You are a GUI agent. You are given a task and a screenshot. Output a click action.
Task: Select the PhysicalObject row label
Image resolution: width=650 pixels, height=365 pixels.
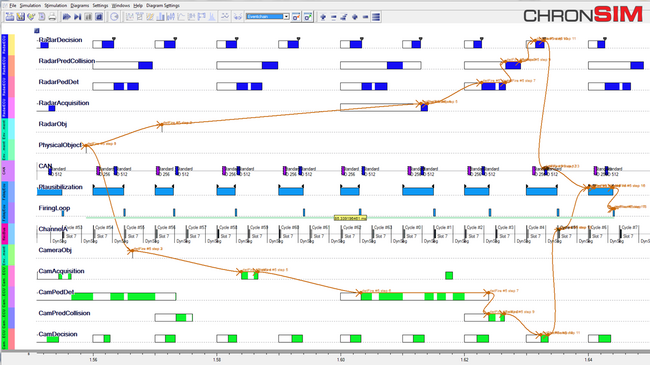(60, 145)
